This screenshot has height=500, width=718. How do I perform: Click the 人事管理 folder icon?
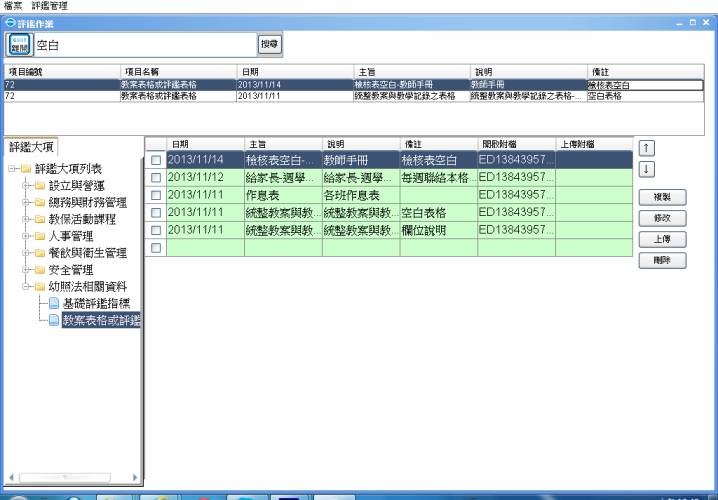pyautogui.click(x=39, y=236)
